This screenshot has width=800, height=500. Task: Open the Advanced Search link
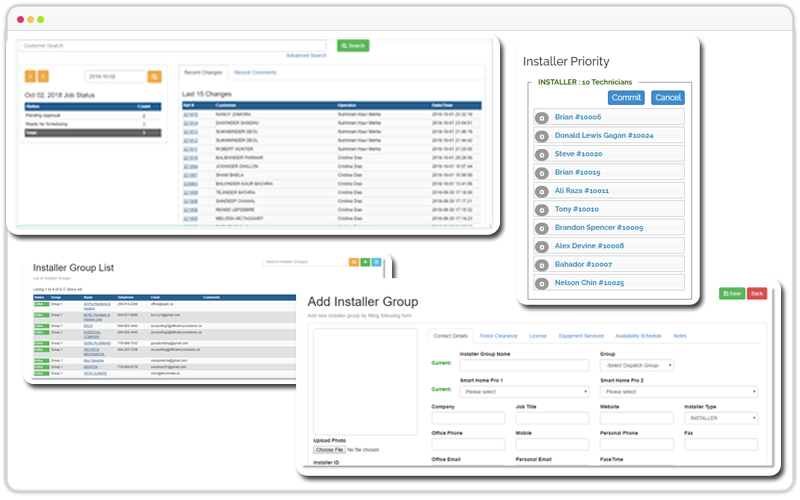tap(305, 56)
